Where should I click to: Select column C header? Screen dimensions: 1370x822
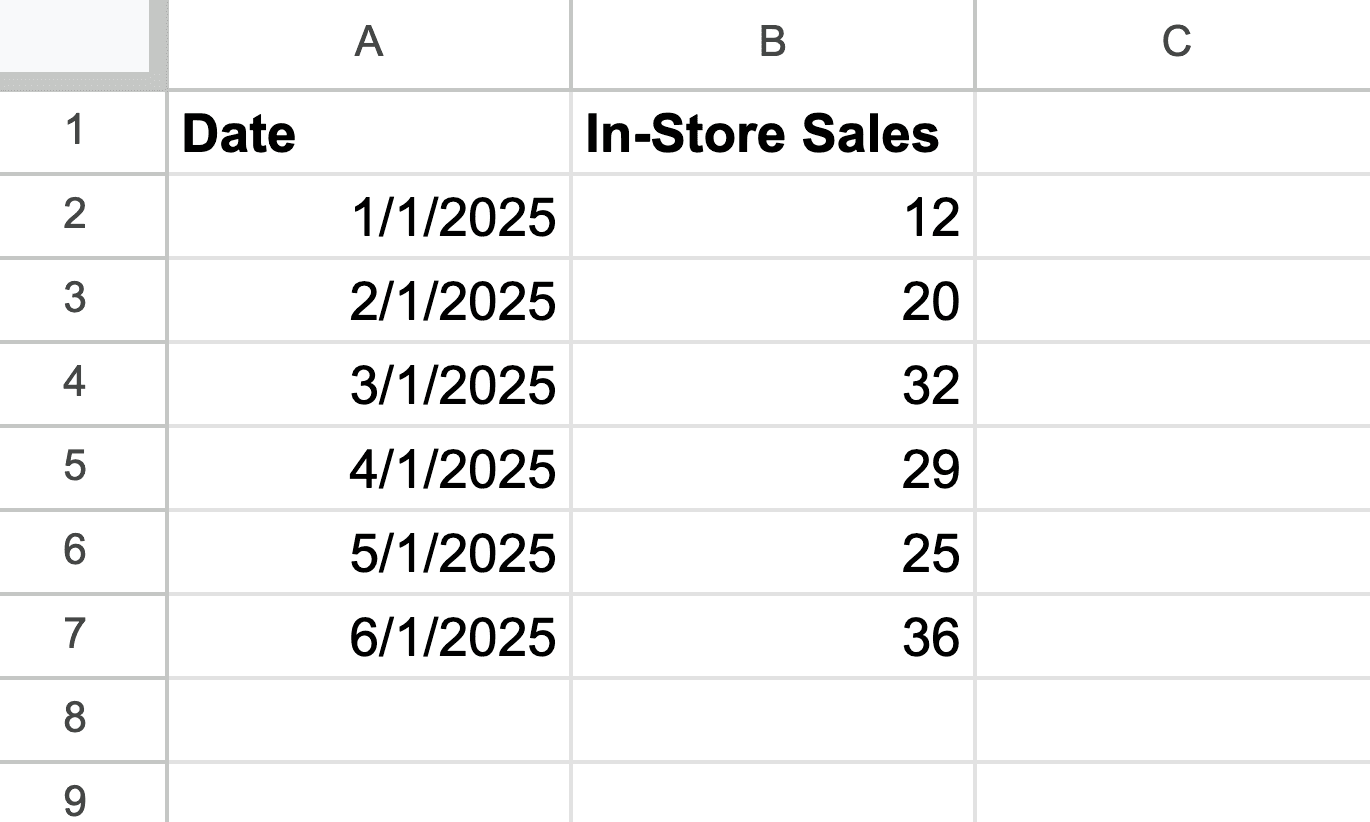[x=1175, y=43]
